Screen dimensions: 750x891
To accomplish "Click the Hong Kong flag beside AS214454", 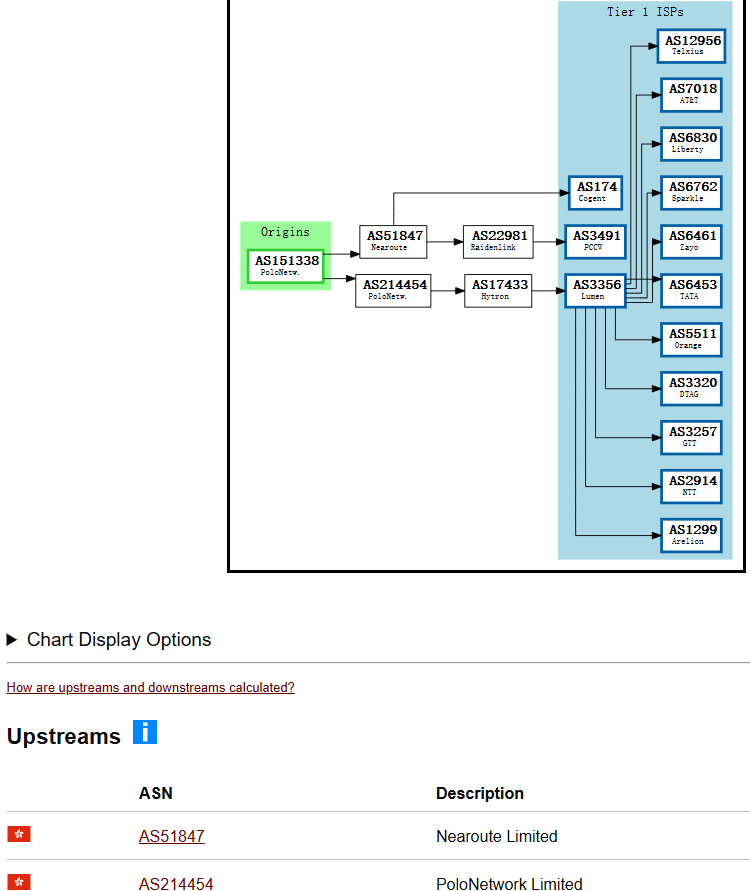I will tap(19, 882).
